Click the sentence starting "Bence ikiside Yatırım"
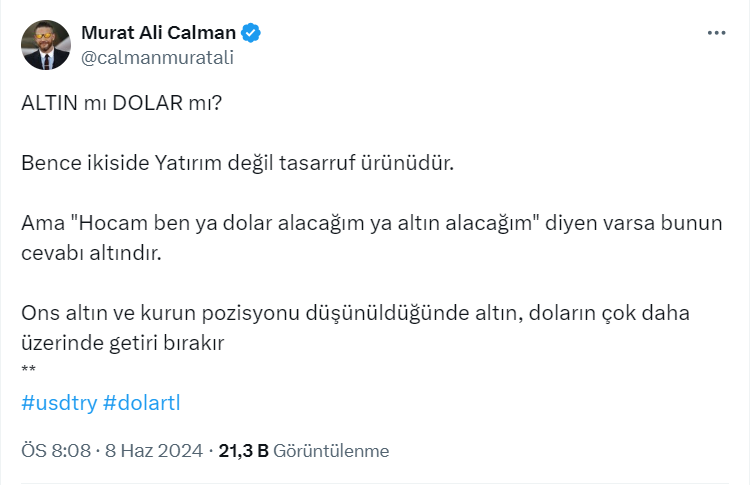756x485 pixels. point(237,163)
